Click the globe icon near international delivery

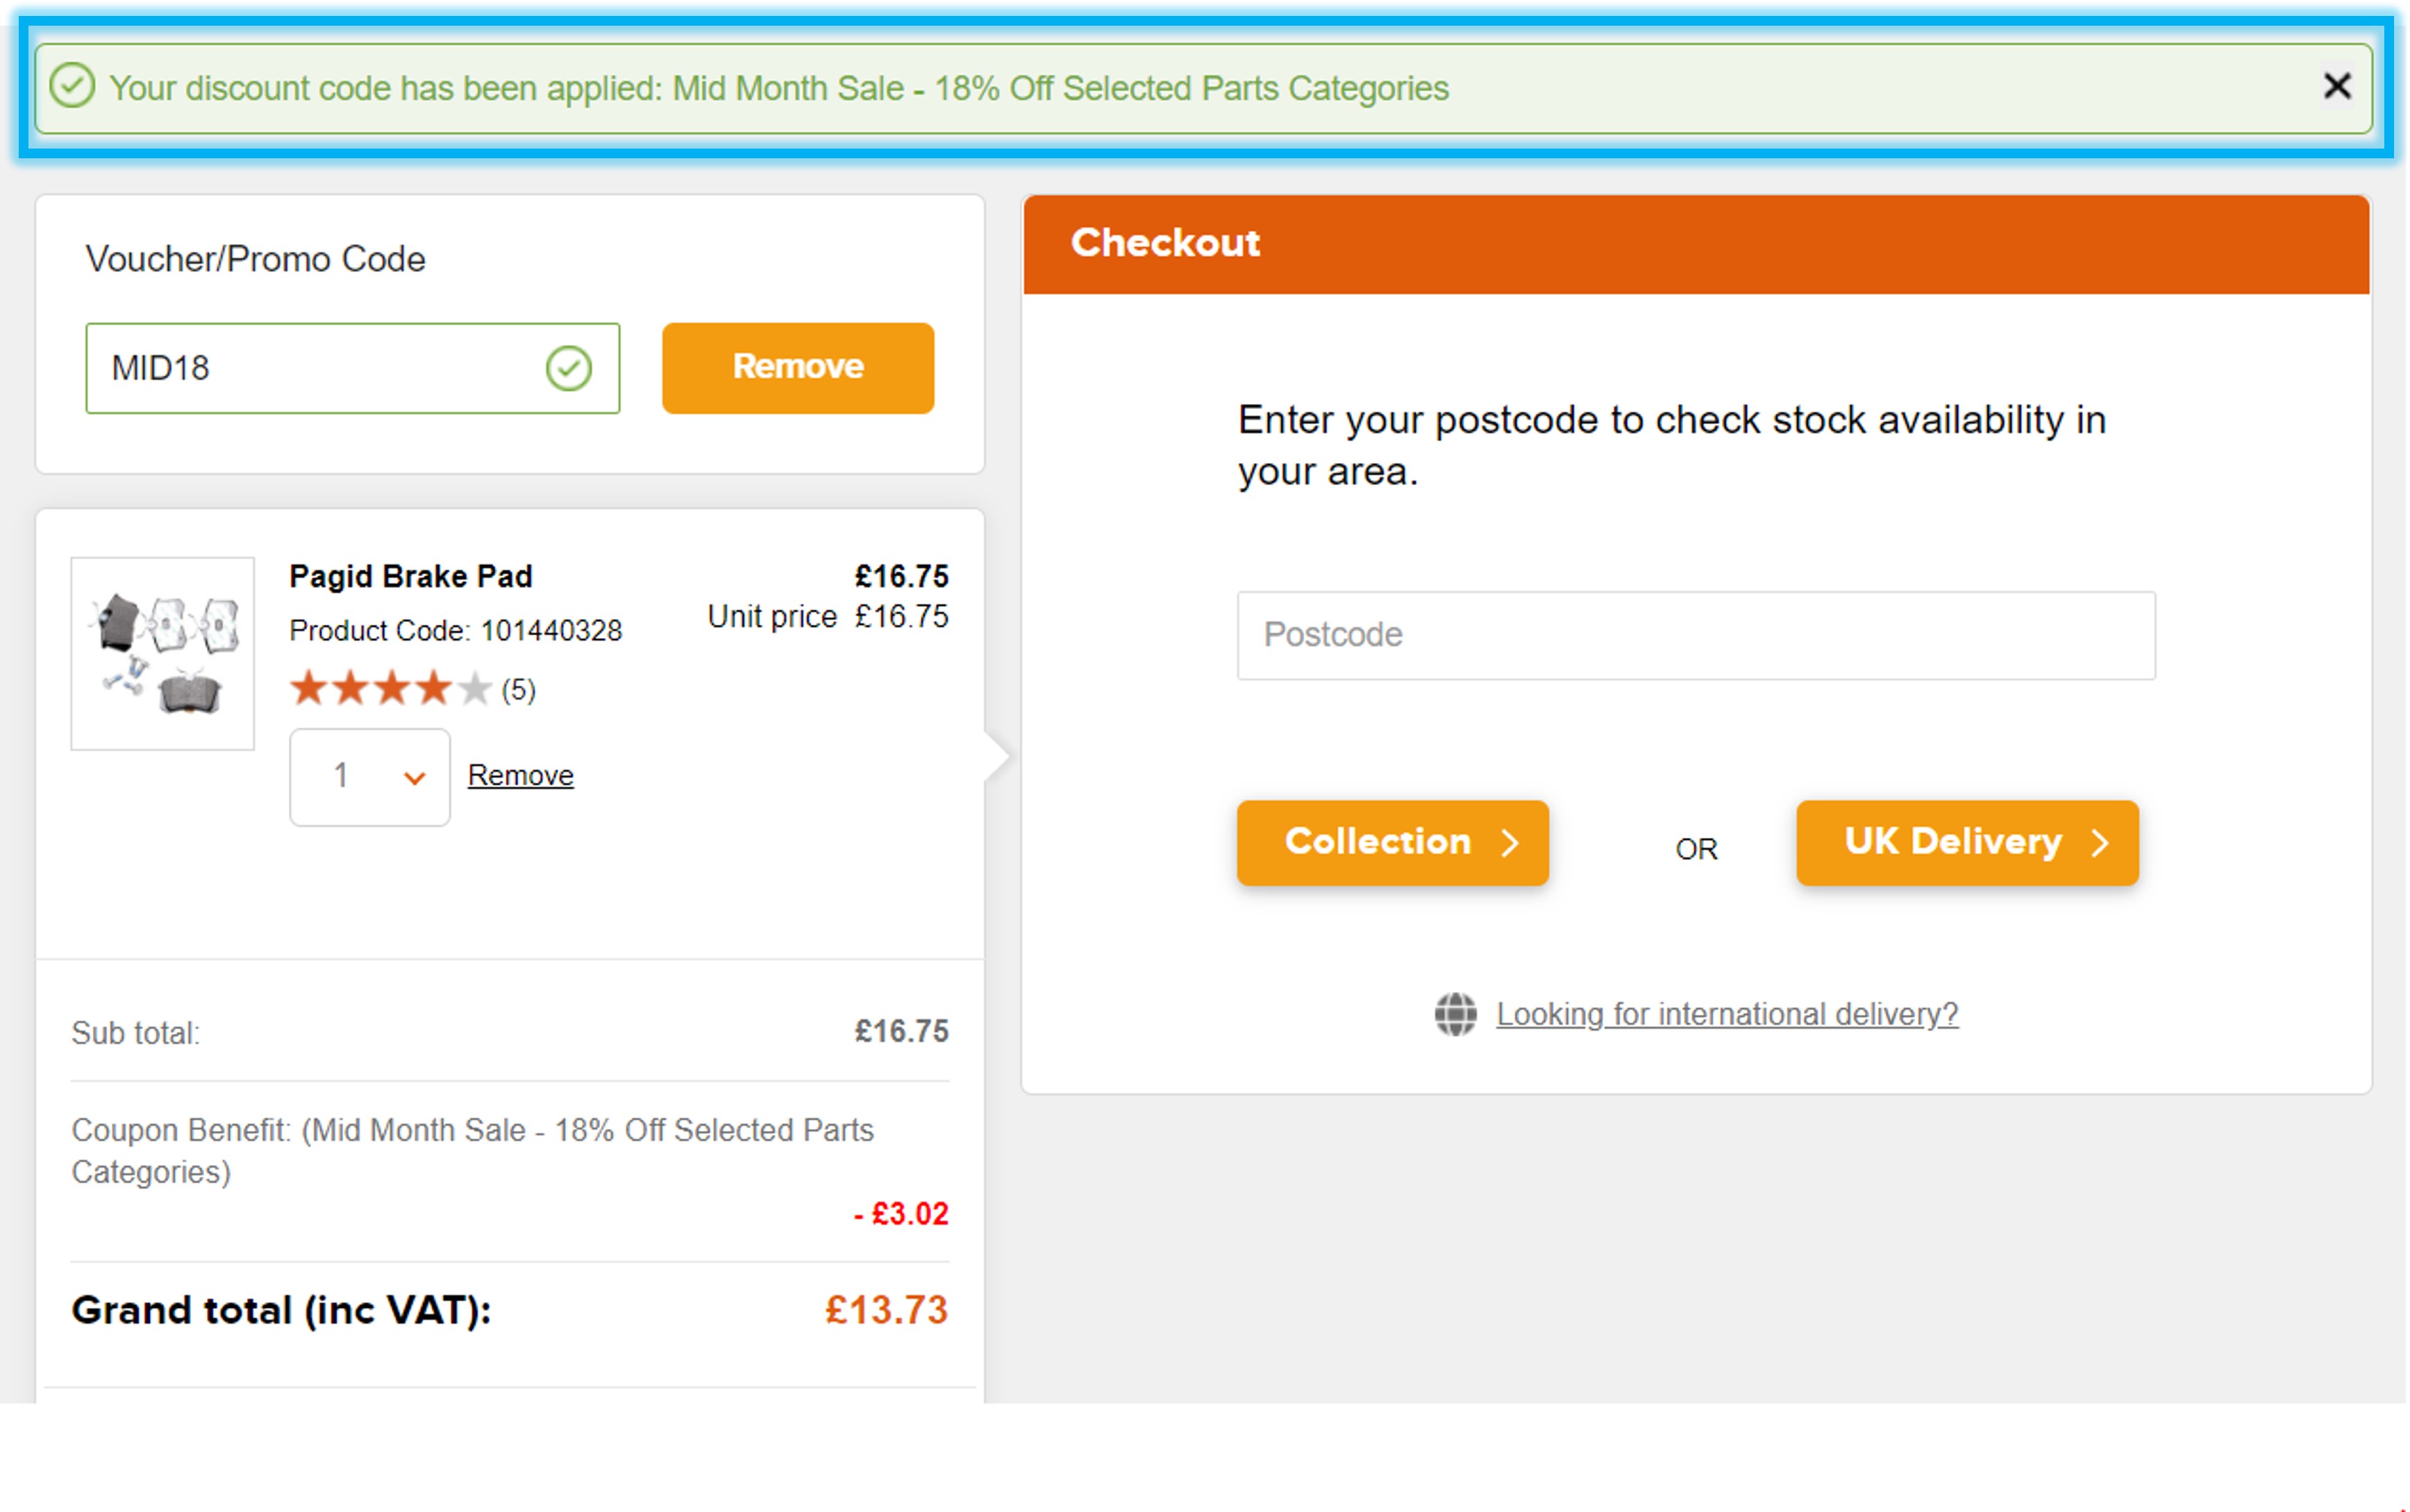(x=1455, y=1014)
